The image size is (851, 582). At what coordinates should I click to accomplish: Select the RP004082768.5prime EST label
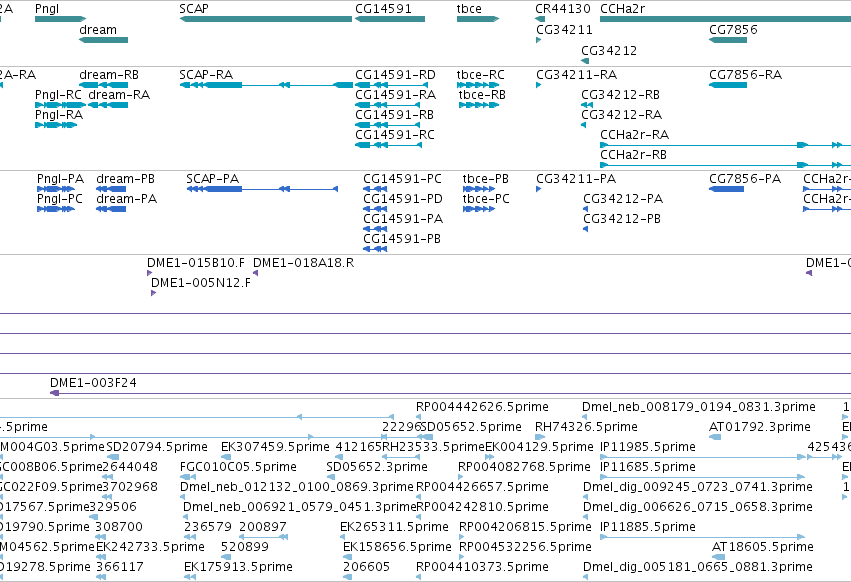tap(524, 467)
